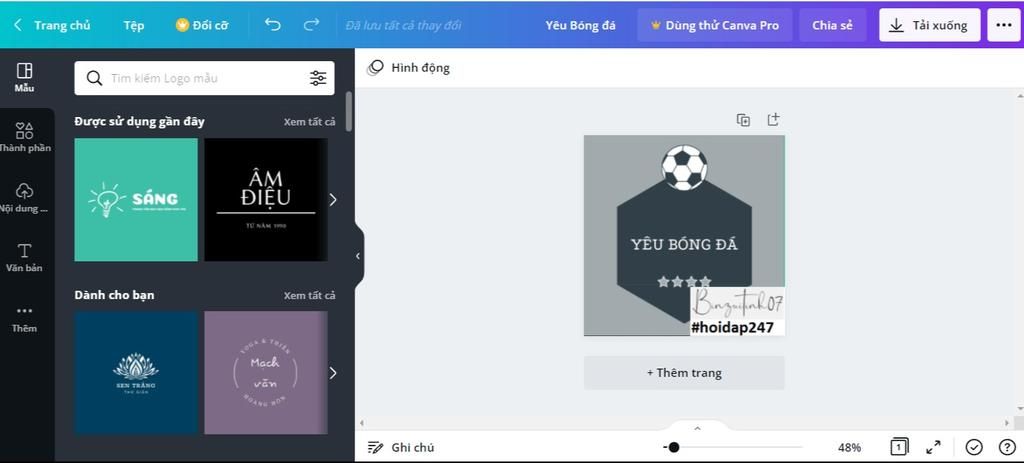This screenshot has height=463, width=1024.
Task: Open the three-dot more options menu
Action: pos(1004,25)
